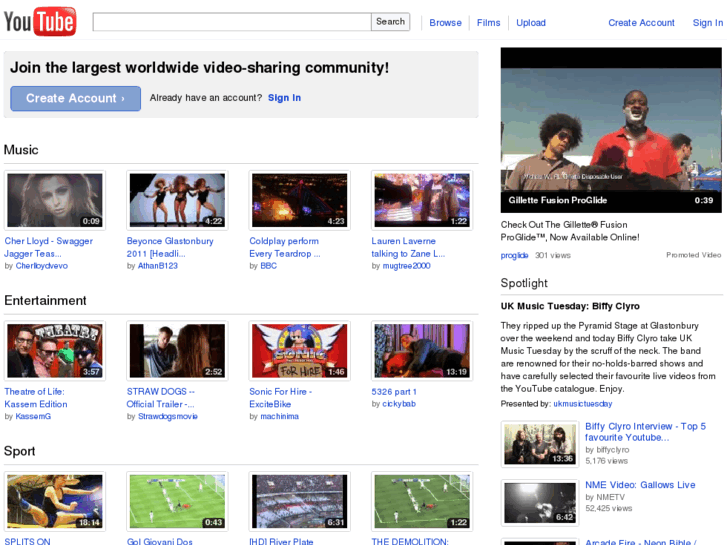
Task: Click Sign In link in banner
Action: click(284, 98)
